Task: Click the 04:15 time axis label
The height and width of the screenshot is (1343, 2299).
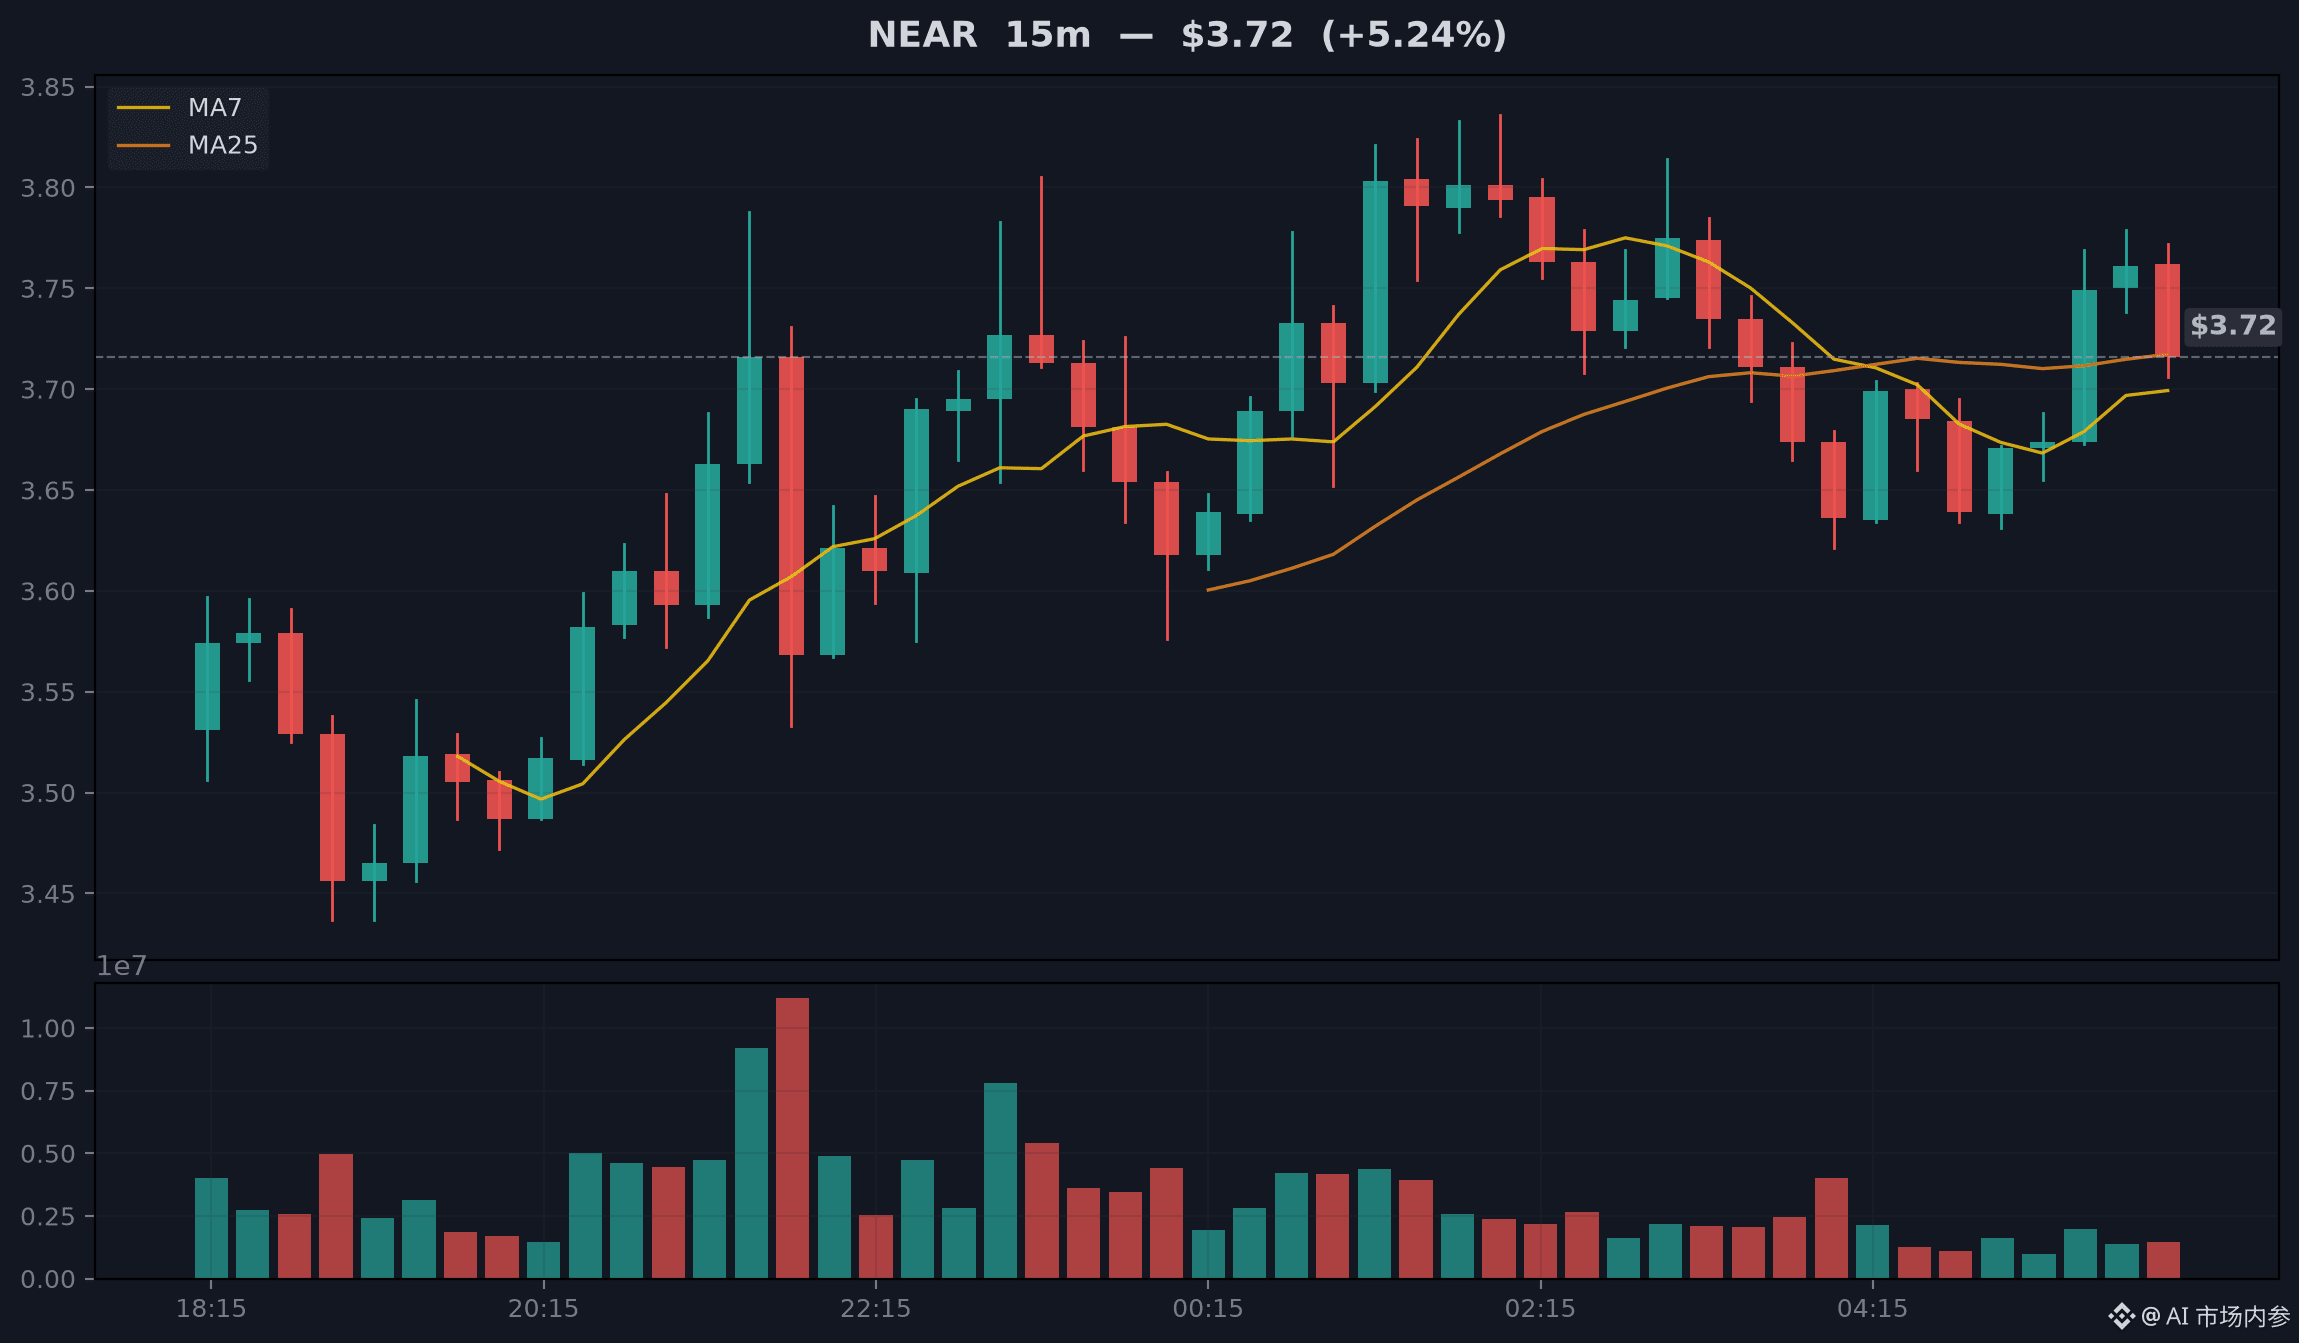Action: 1872,1308
